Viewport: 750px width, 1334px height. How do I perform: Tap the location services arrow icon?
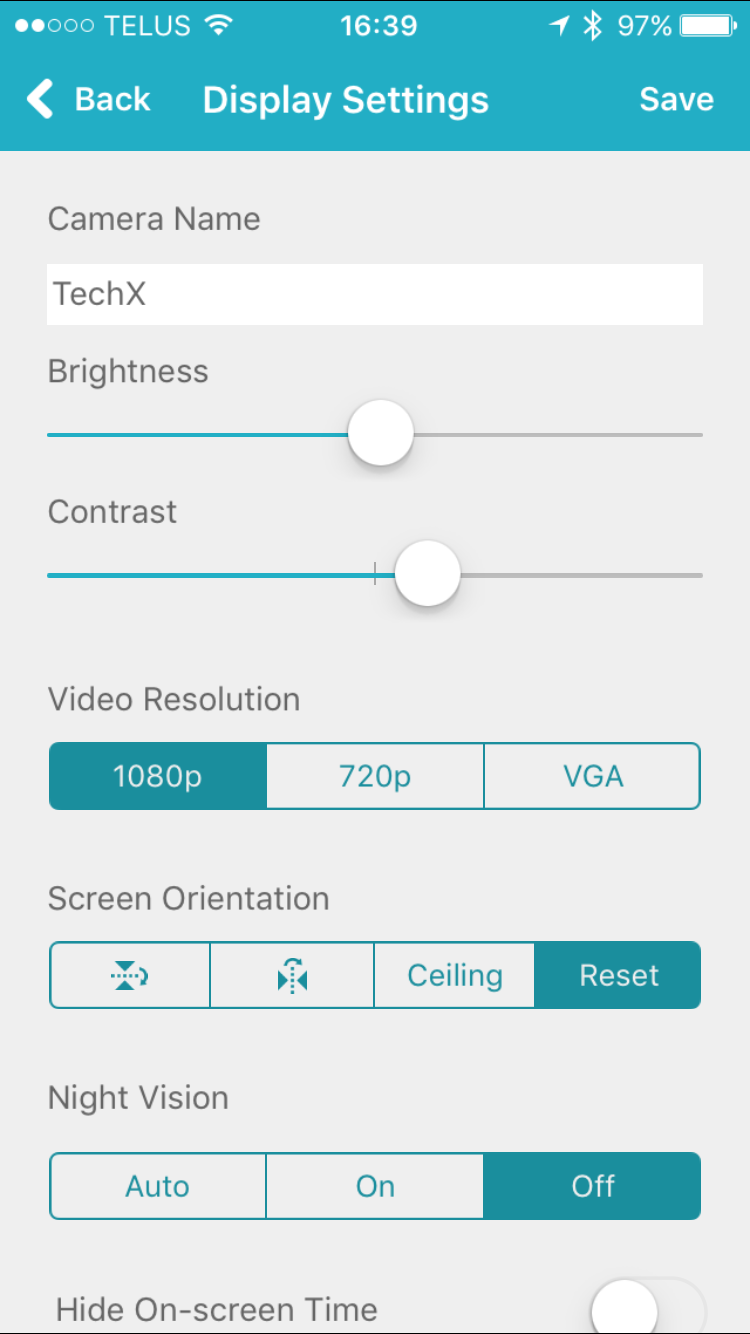click(560, 27)
